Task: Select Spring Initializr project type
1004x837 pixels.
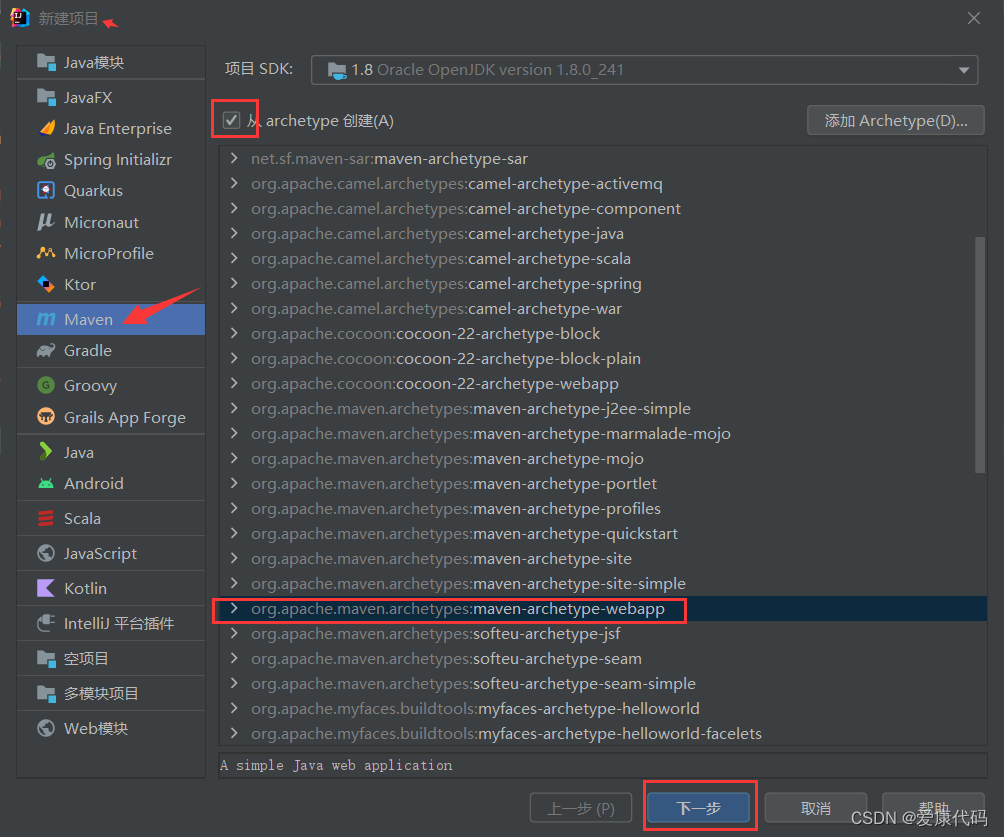Action: [111, 159]
